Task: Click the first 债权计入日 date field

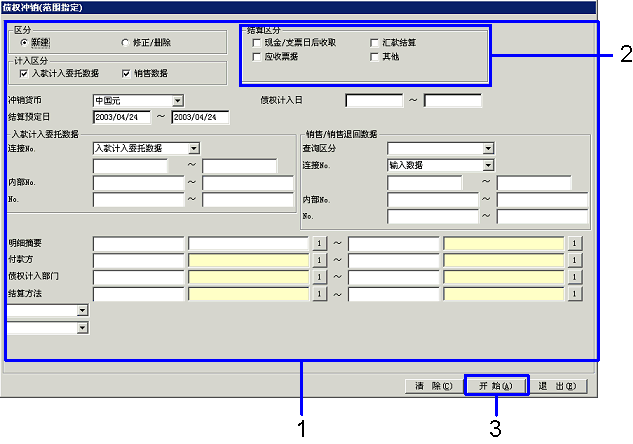Action: pyautogui.click(x=374, y=100)
